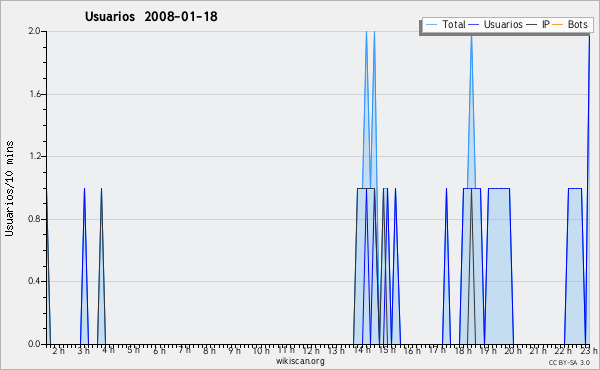Click the '18 h' x-axis label
The image size is (600, 370).
pos(463,350)
